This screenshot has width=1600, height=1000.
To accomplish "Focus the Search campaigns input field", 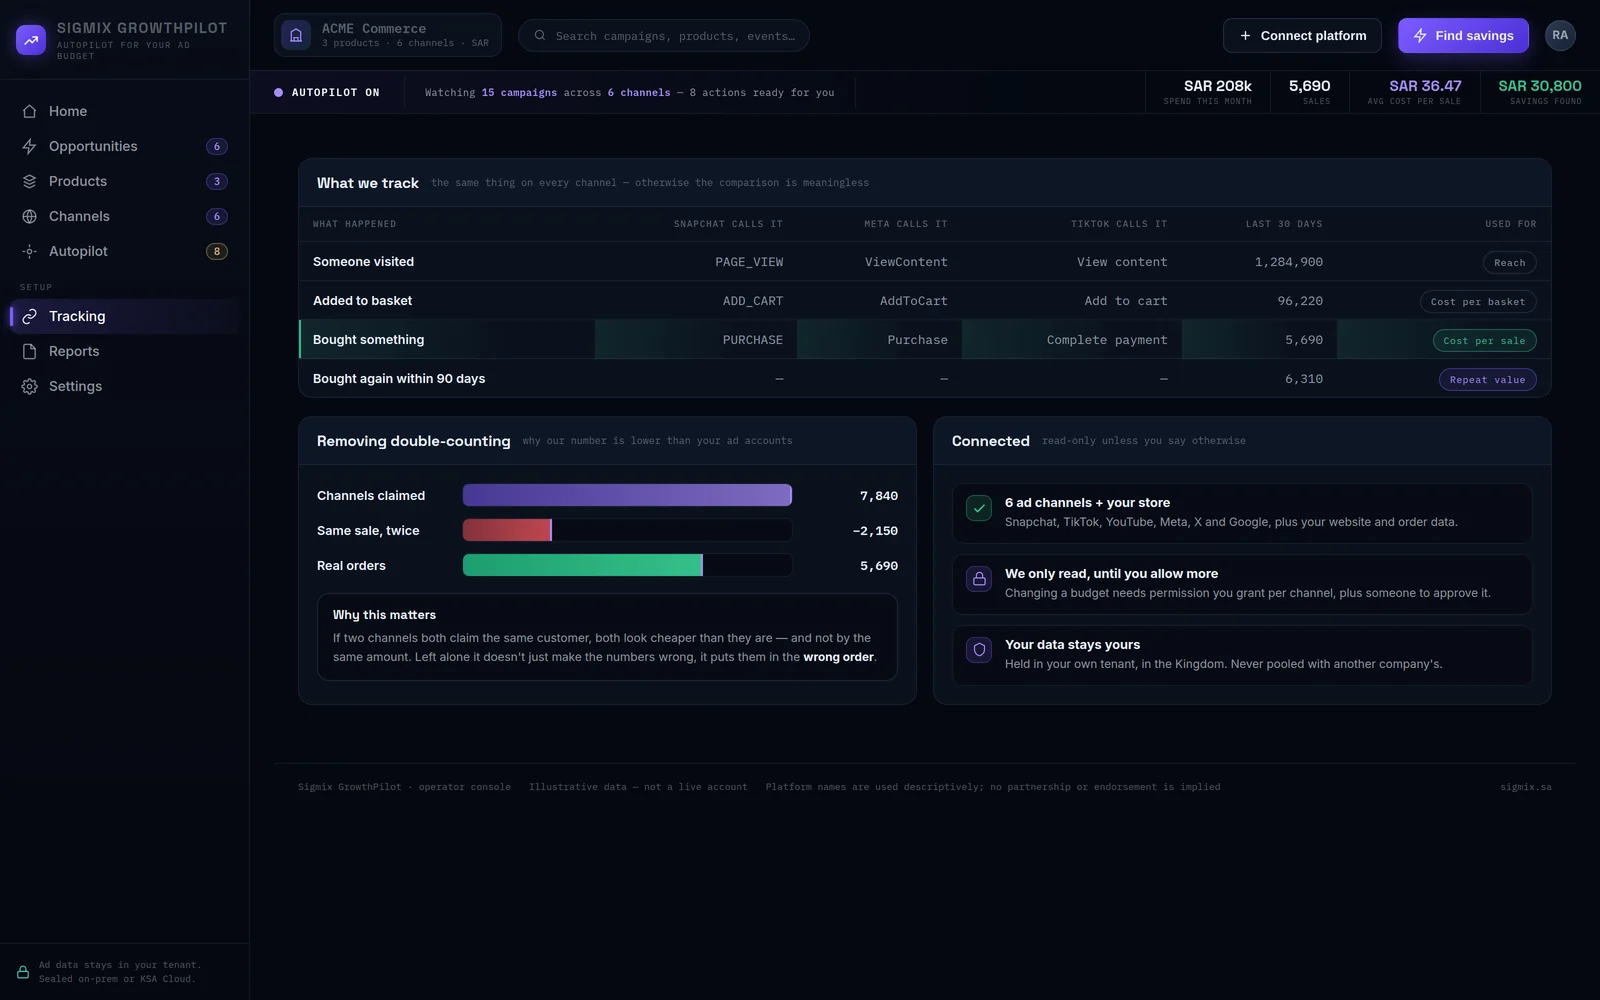I will click(664, 35).
